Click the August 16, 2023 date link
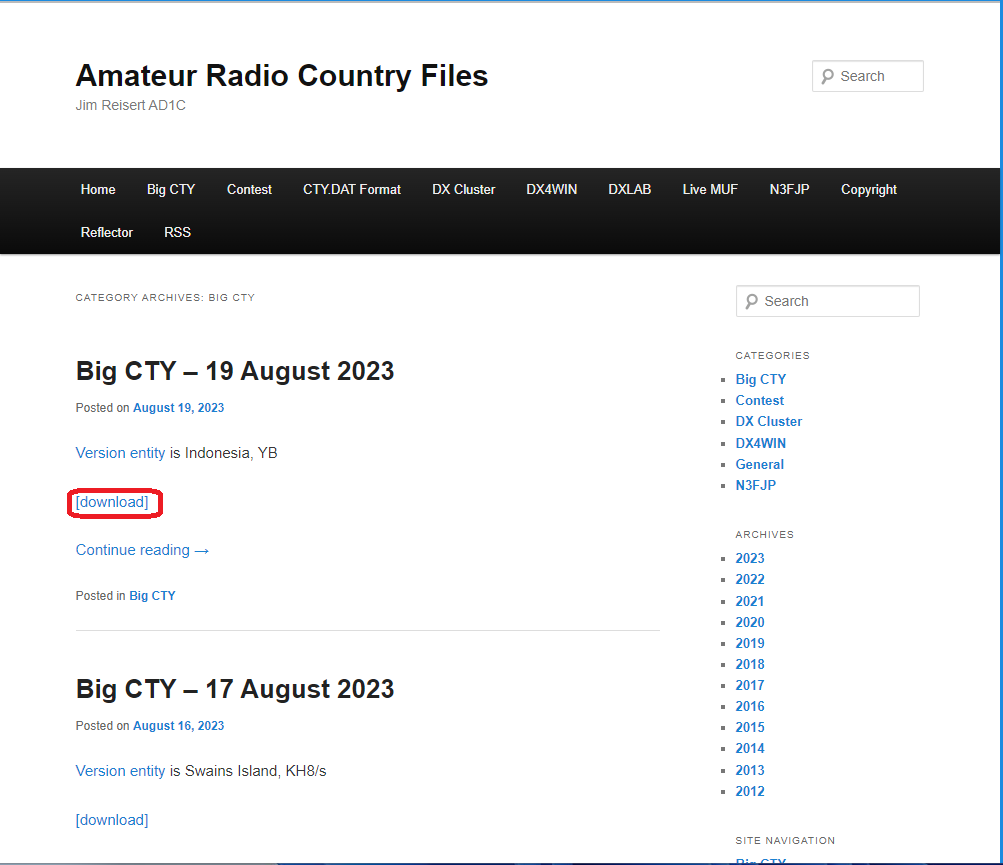This screenshot has width=1003, height=865. pyautogui.click(x=178, y=726)
